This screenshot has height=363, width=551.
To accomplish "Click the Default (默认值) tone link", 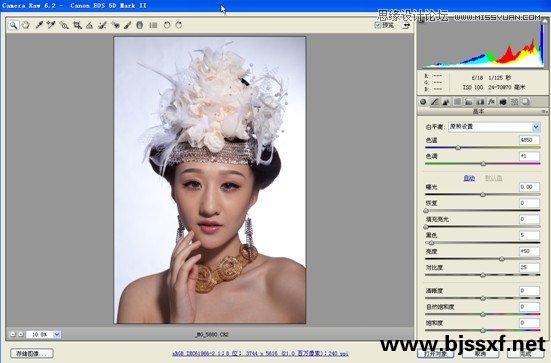I will click(493, 179).
